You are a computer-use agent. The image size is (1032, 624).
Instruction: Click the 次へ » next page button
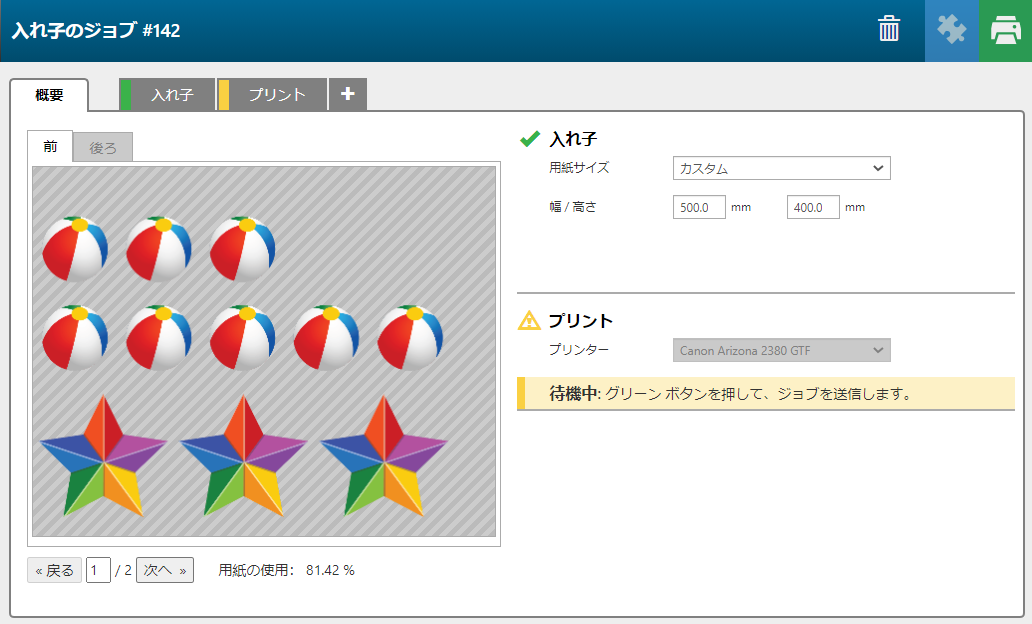point(165,571)
